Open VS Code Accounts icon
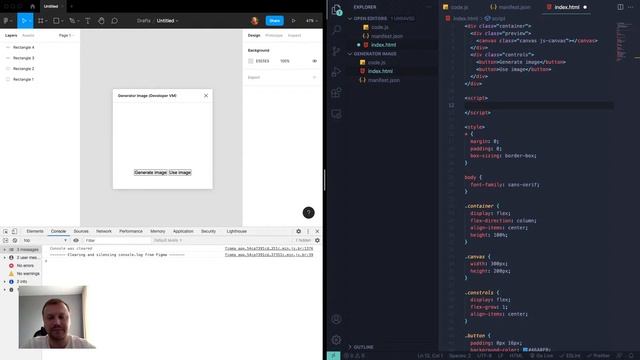The image size is (640, 360). [x=336, y=319]
